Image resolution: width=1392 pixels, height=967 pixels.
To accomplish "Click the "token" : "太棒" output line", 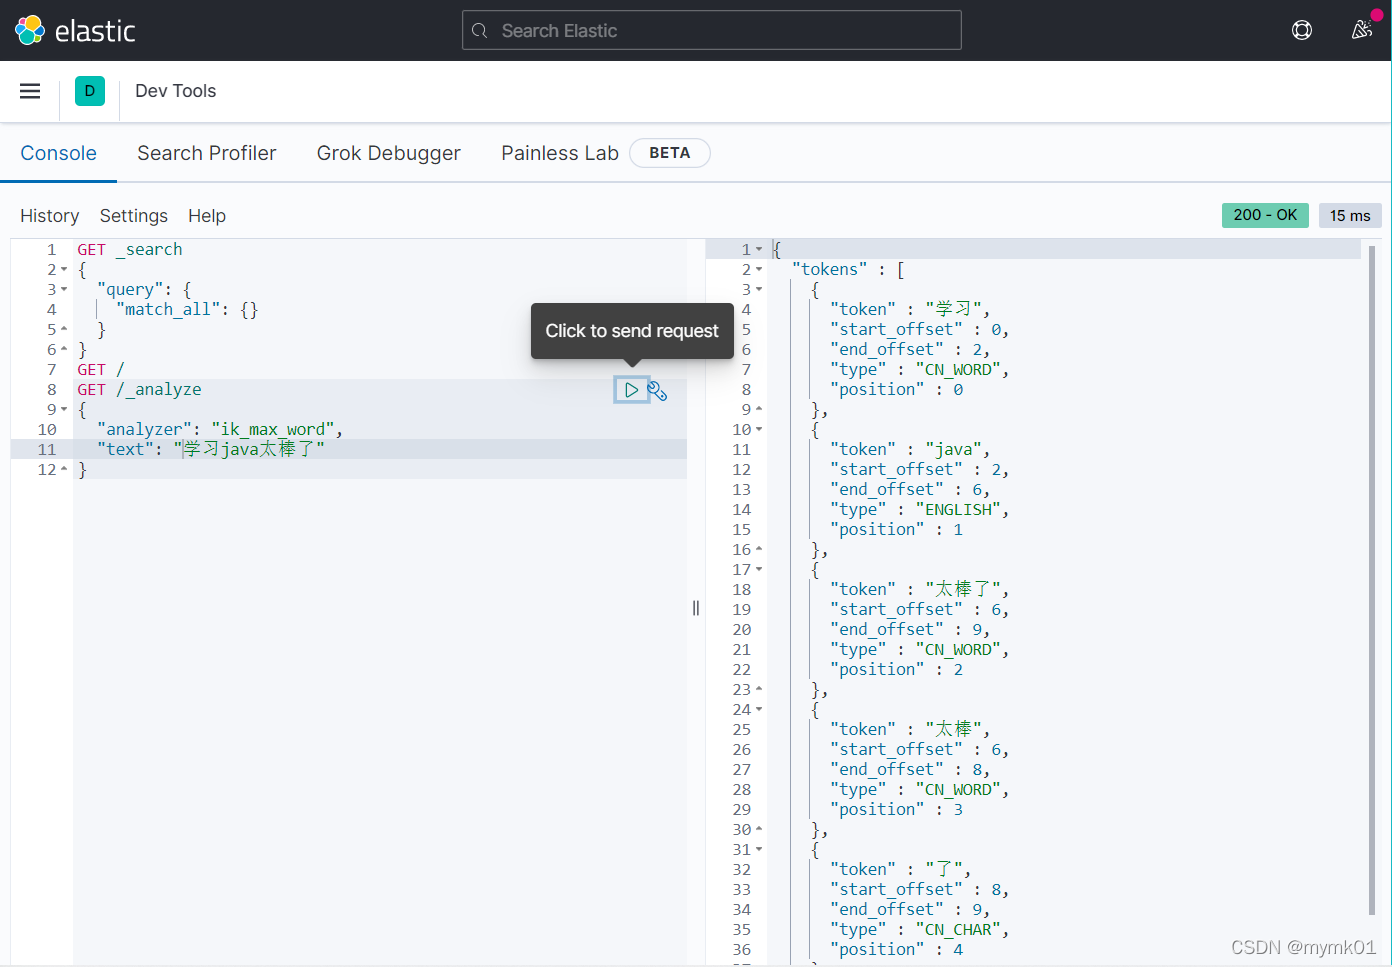I will pos(910,730).
